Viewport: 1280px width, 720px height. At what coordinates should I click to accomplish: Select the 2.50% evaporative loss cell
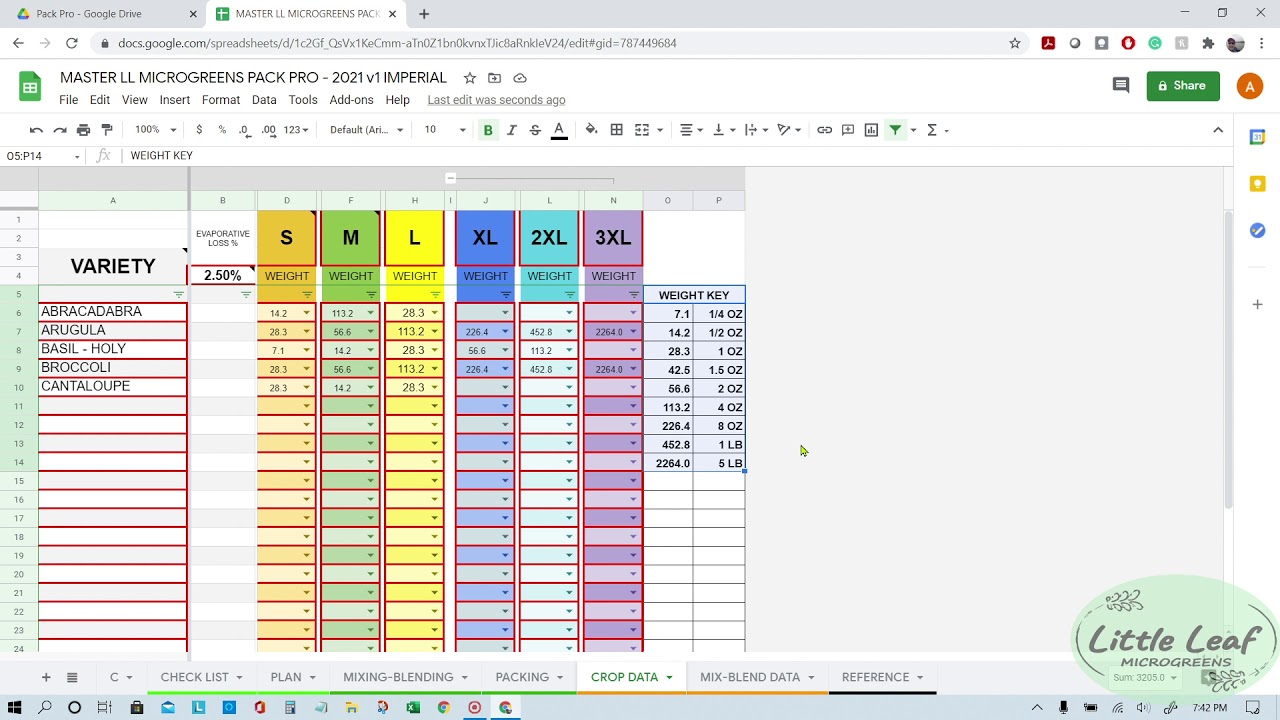coord(222,275)
